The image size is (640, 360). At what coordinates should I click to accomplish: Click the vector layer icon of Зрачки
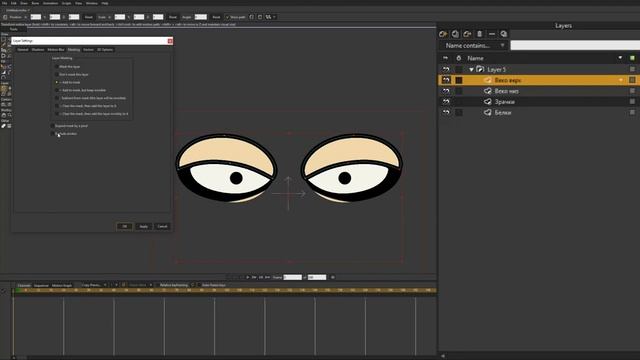(488, 102)
